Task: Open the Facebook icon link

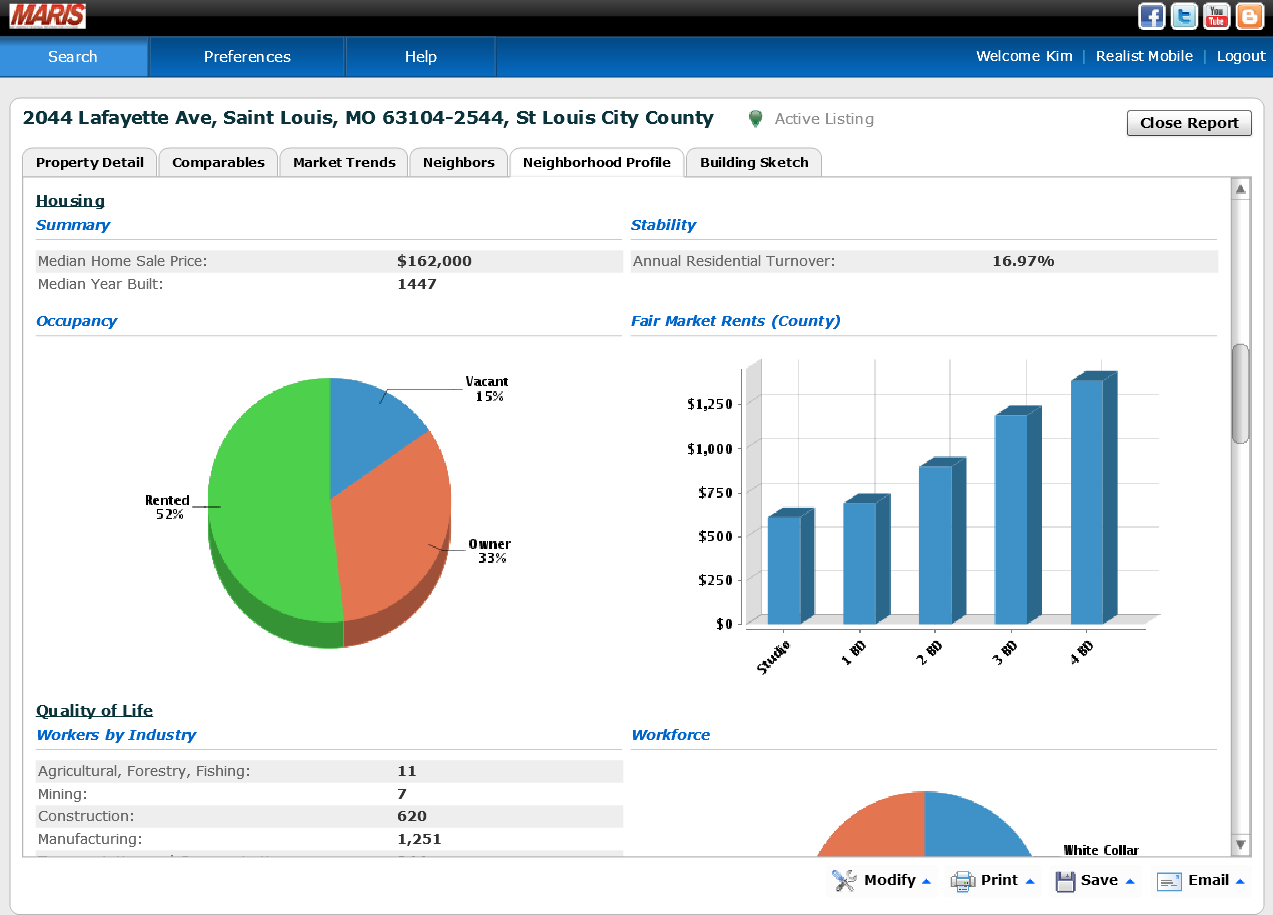Action: pos(1152,16)
